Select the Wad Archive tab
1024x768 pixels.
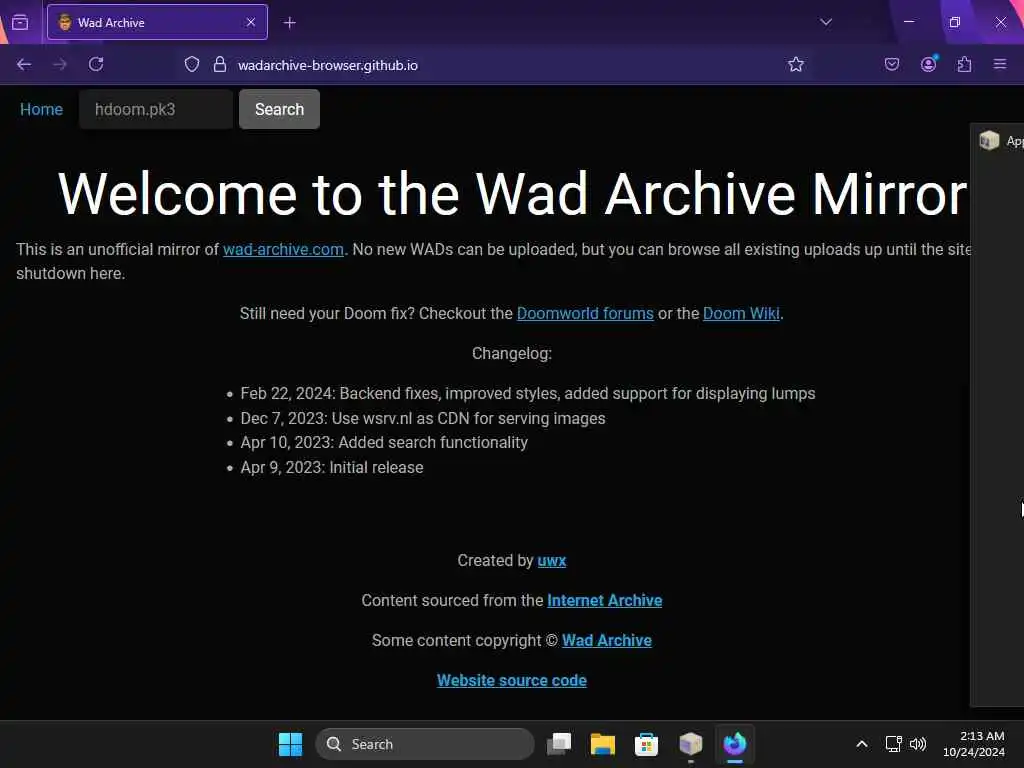157,22
